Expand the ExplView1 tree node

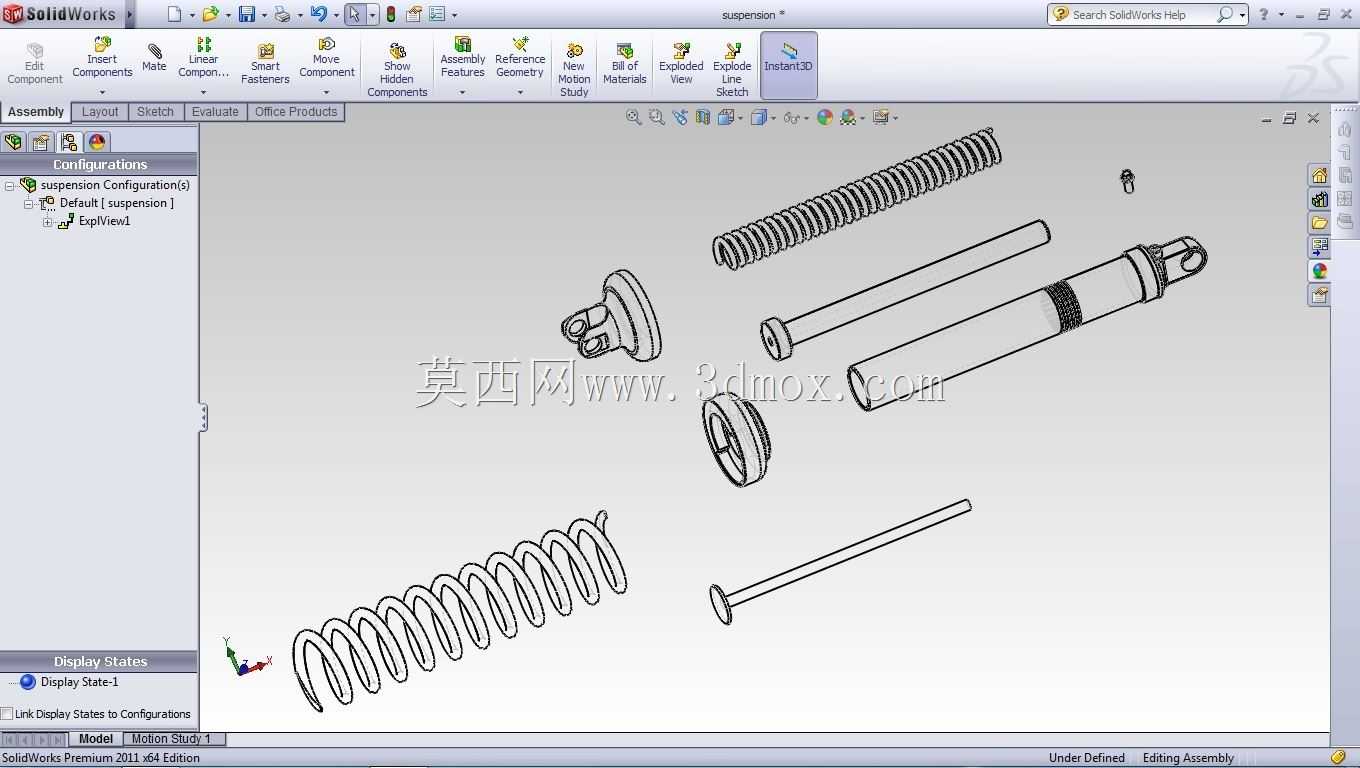[x=47, y=222]
